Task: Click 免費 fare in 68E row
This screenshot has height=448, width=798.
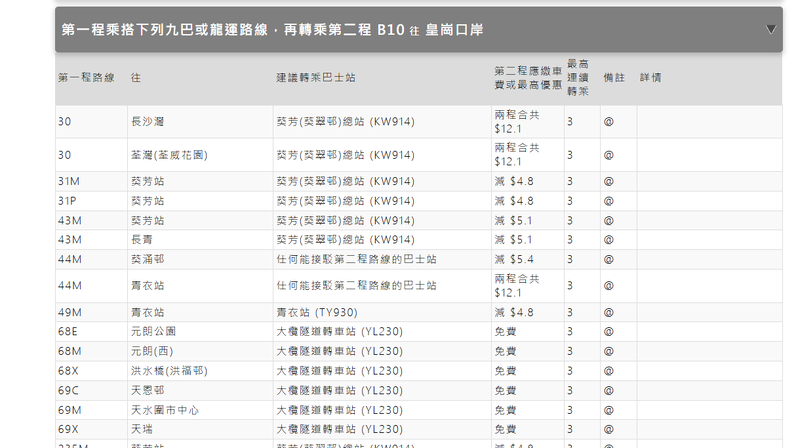Action: coord(505,331)
